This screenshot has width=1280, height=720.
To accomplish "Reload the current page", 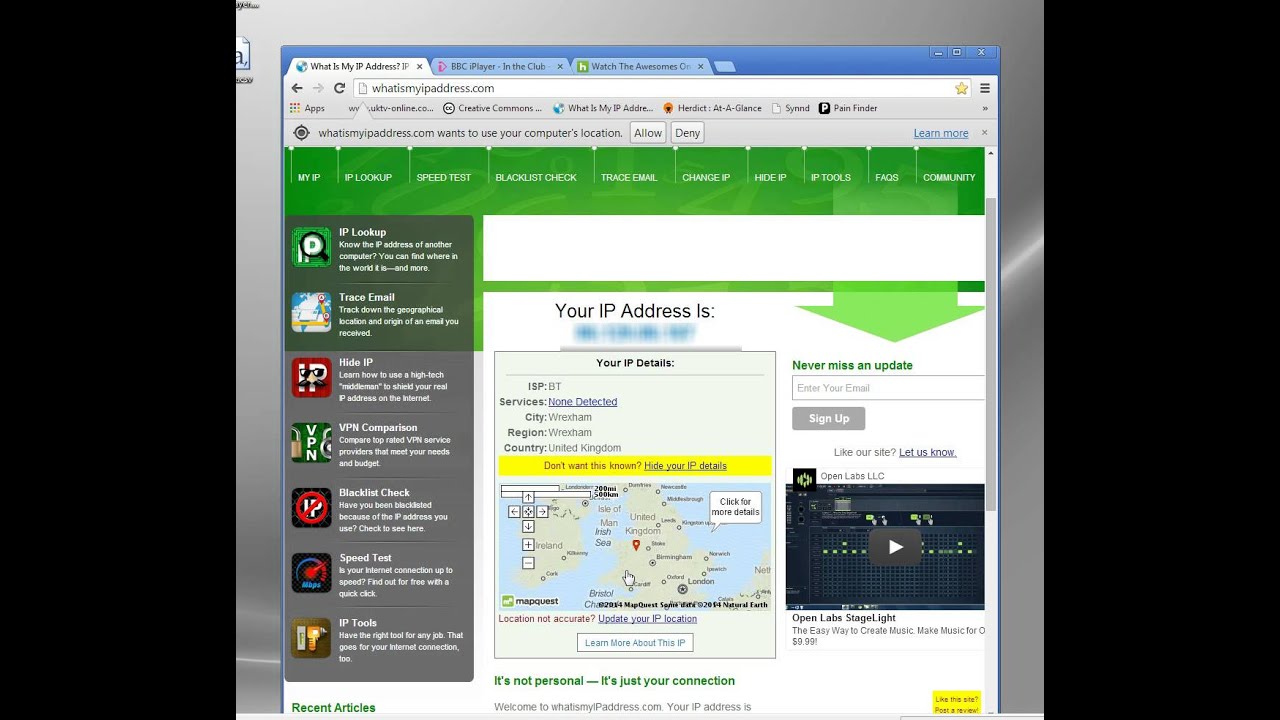I will (x=339, y=88).
